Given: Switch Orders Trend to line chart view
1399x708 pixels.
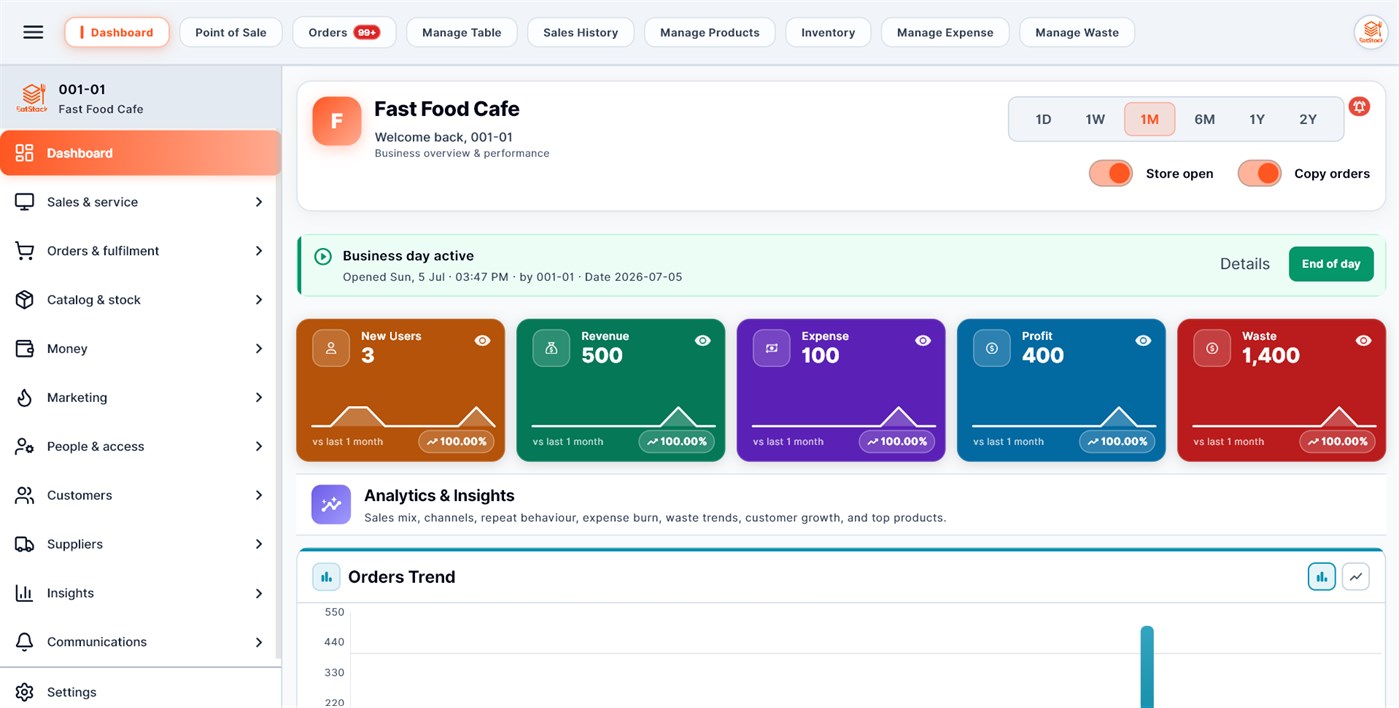Looking at the screenshot, I should point(1356,577).
